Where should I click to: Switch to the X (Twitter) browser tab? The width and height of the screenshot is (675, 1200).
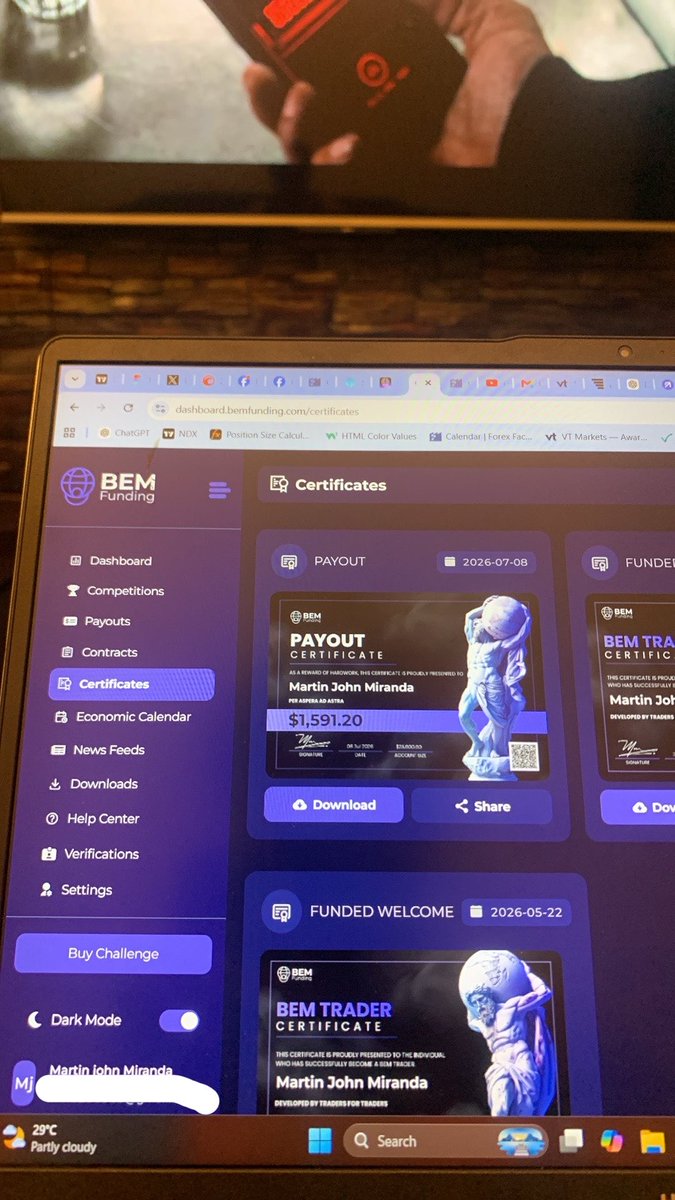(x=172, y=381)
